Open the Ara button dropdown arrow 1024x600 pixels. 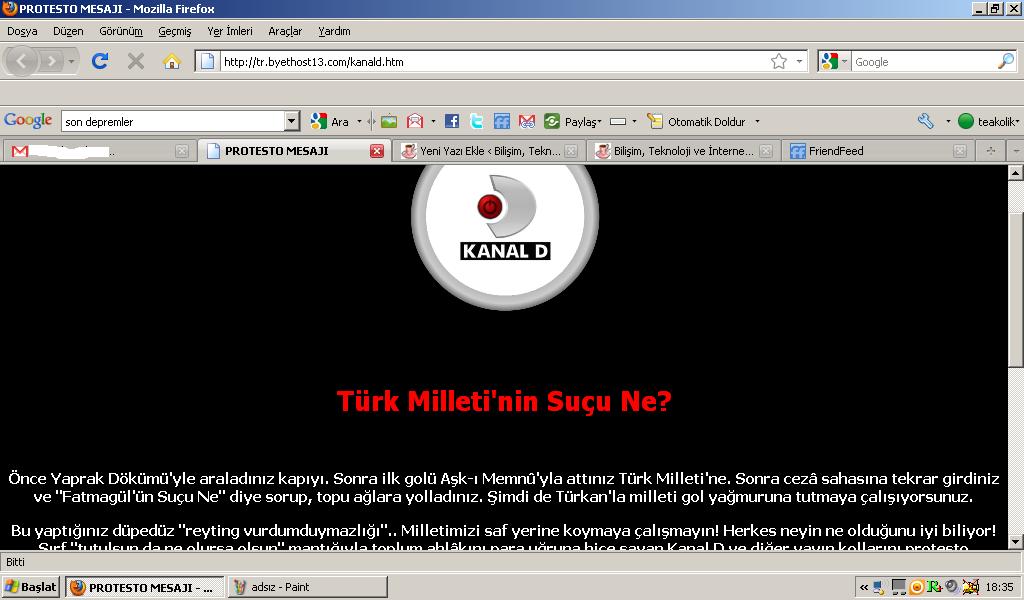(359, 121)
